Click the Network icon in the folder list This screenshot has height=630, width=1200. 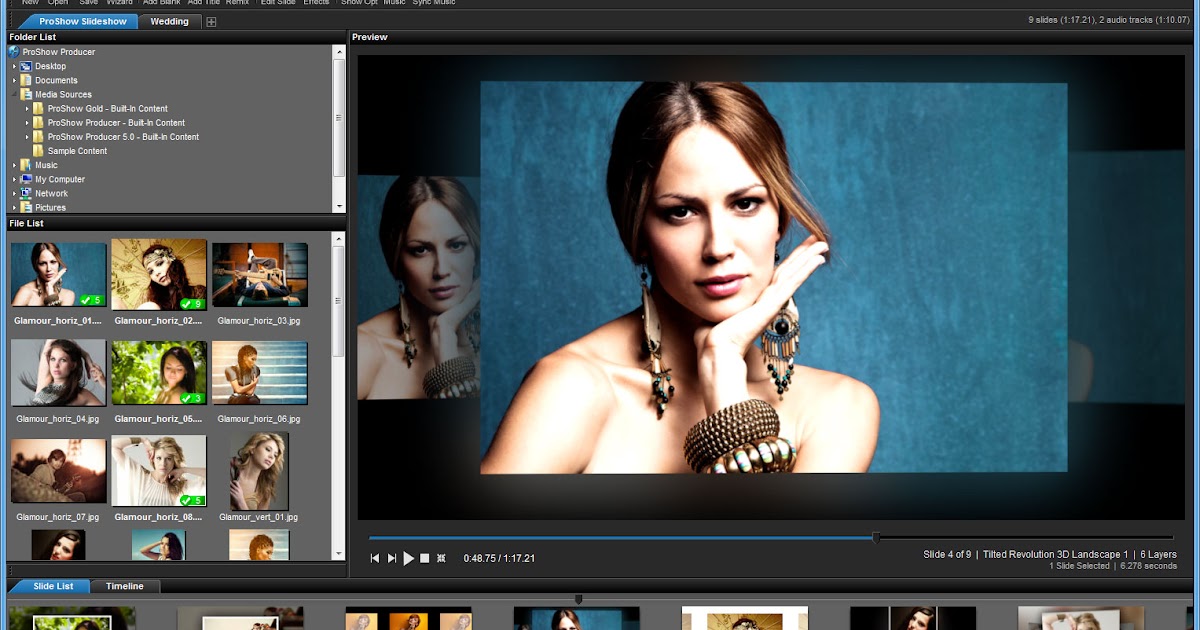pyautogui.click(x=26, y=193)
